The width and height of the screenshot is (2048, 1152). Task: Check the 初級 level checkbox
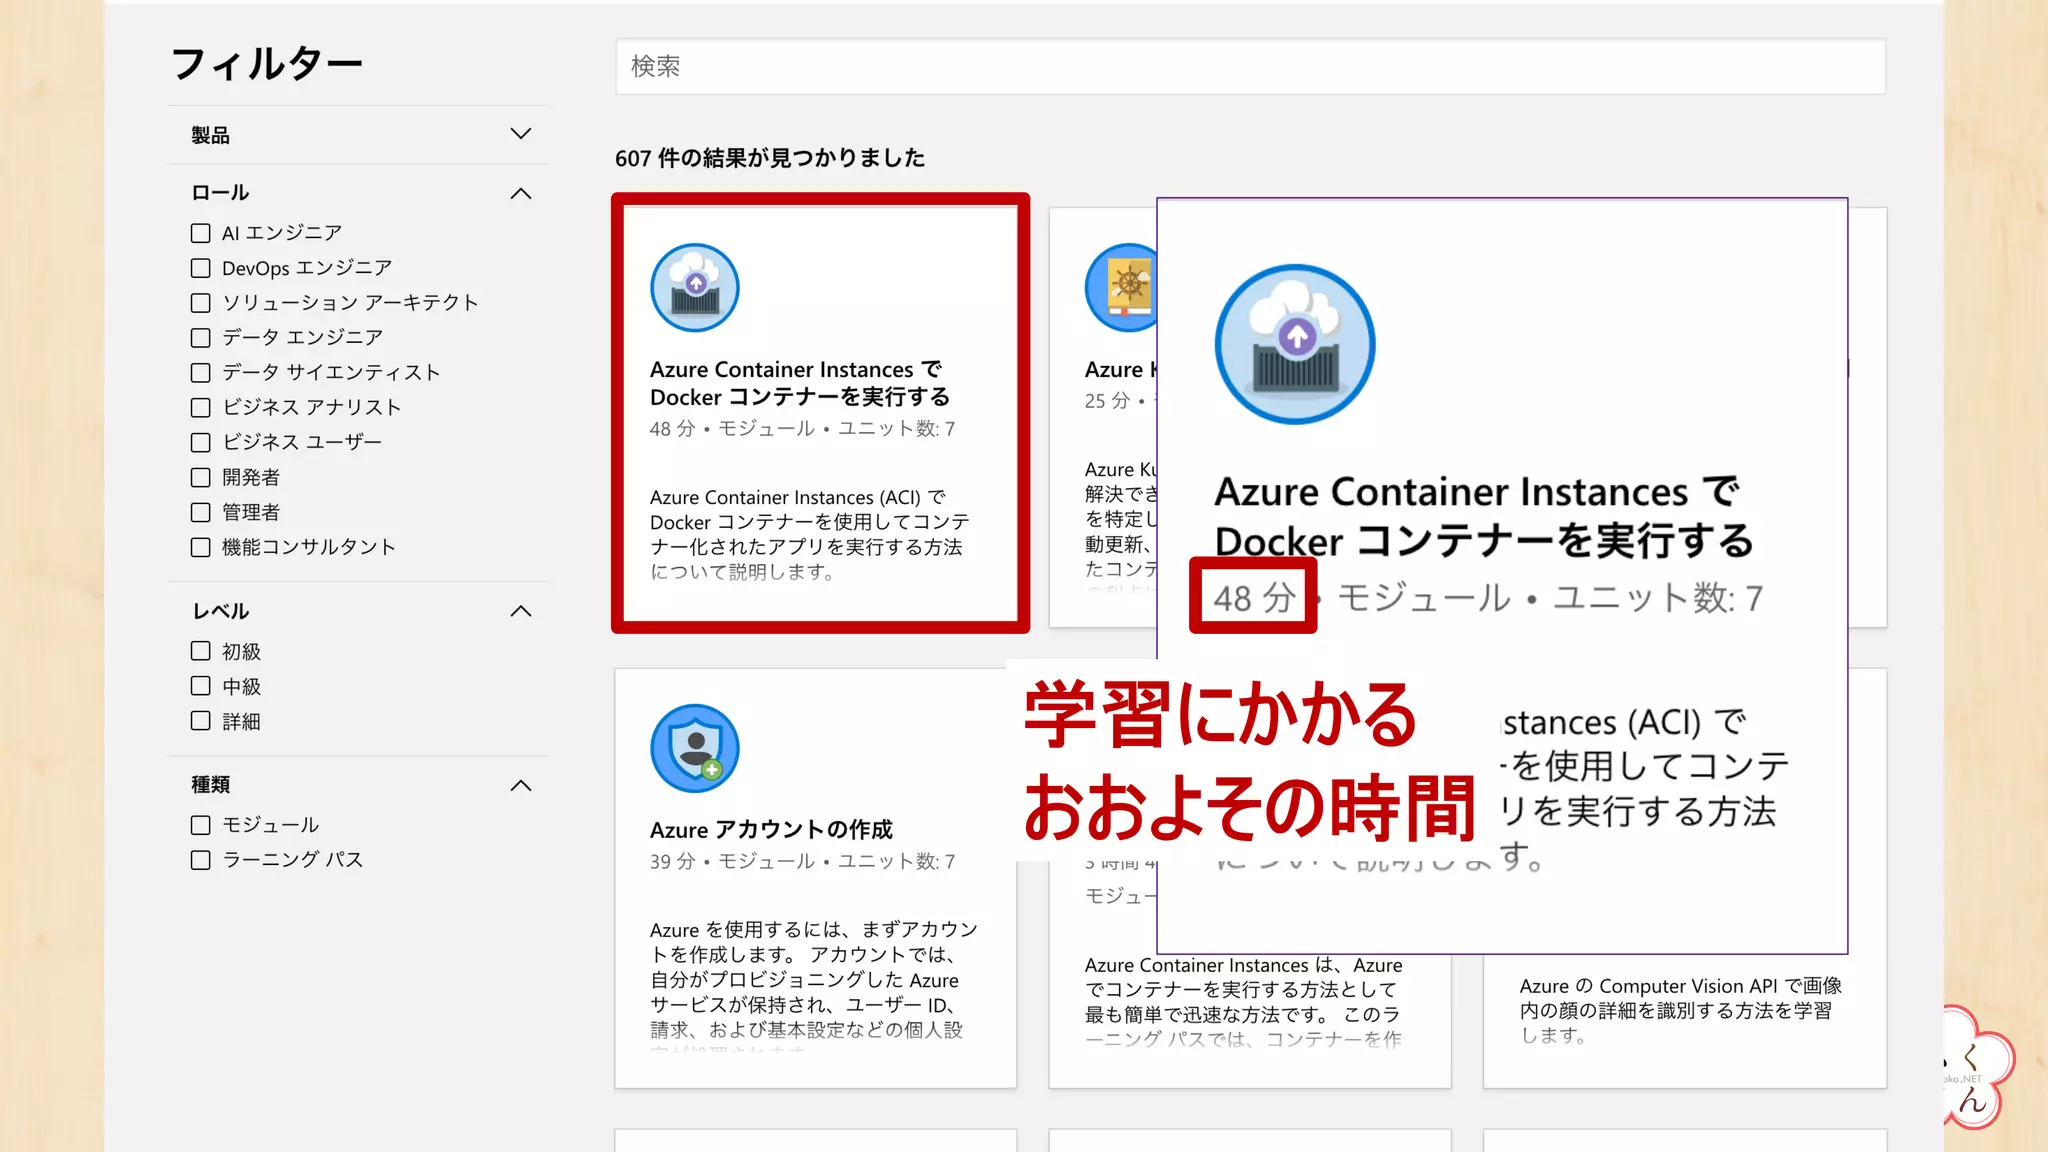201,651
